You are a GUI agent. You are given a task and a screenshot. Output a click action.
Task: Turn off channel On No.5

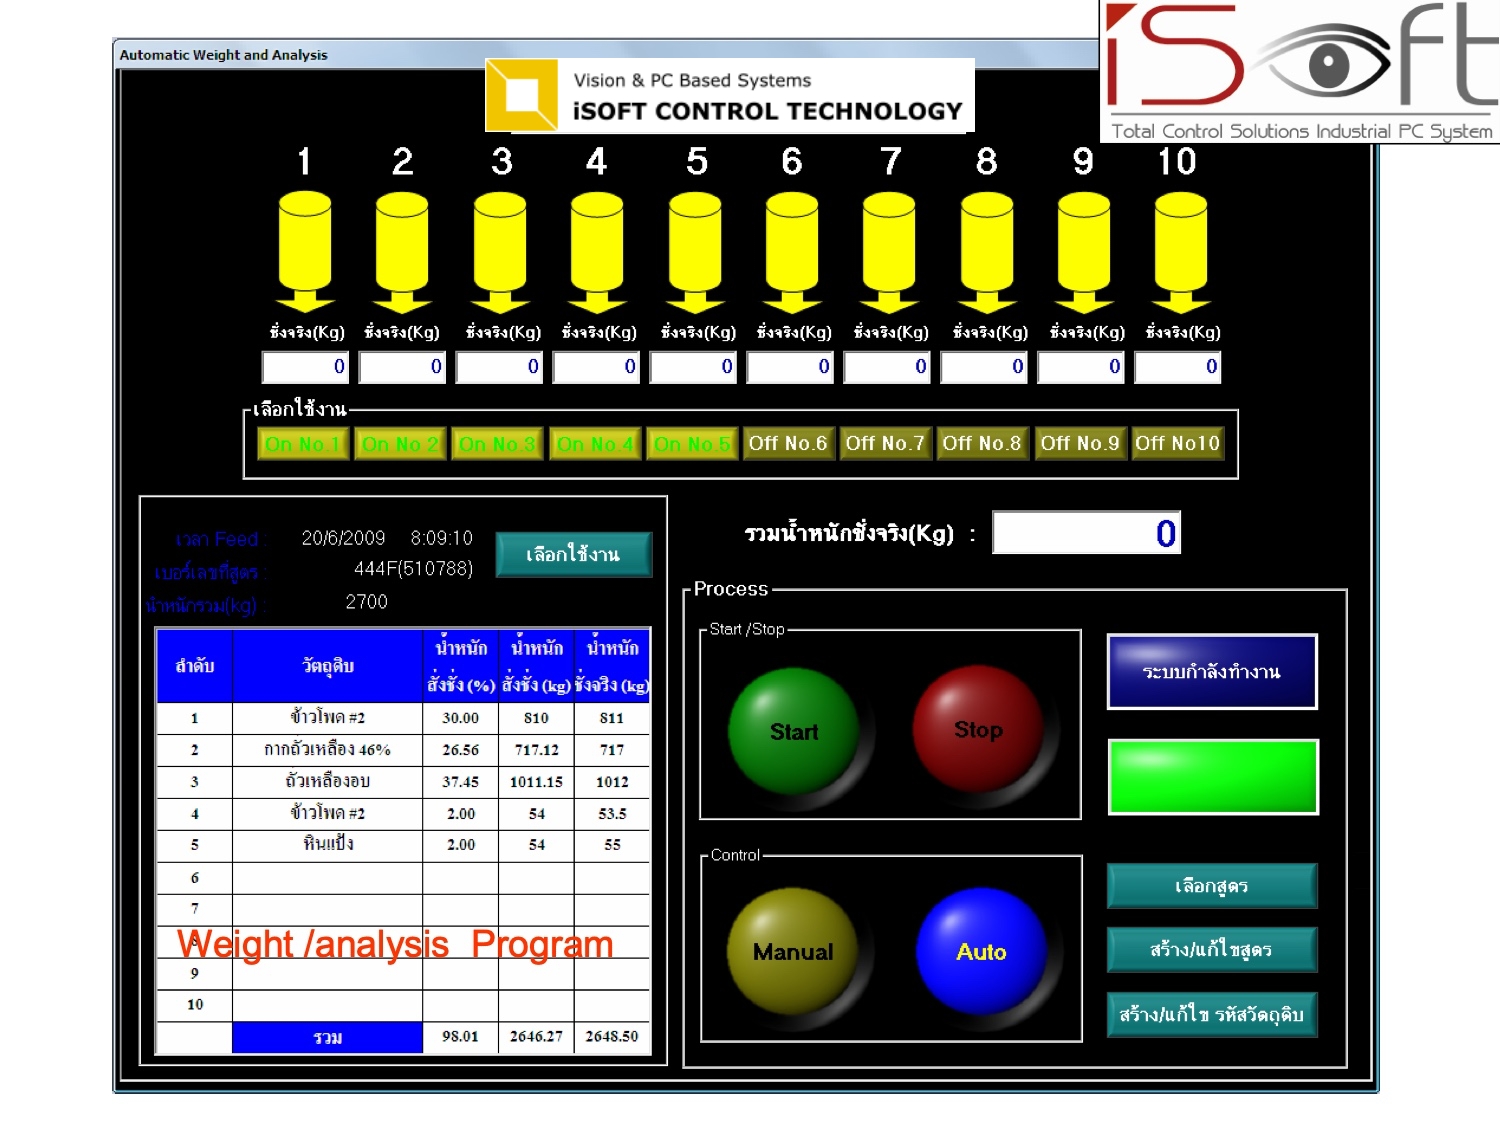tap(692, 443)
